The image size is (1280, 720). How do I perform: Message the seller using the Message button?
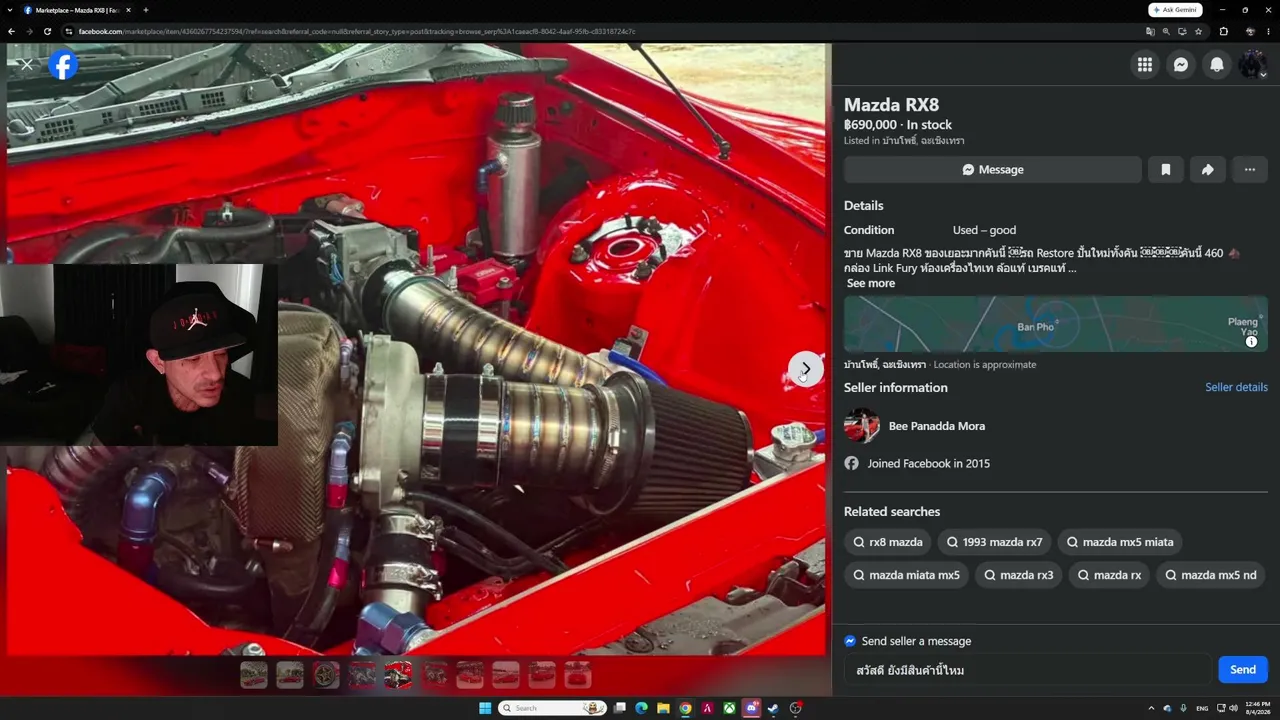pos(992,170)
